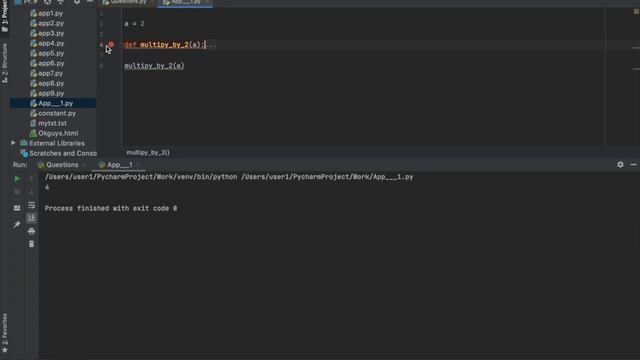Hide the Run tool window with minus
Viewport: 640px width, 360px height.
pyautogui.click(x=633, y=164)
